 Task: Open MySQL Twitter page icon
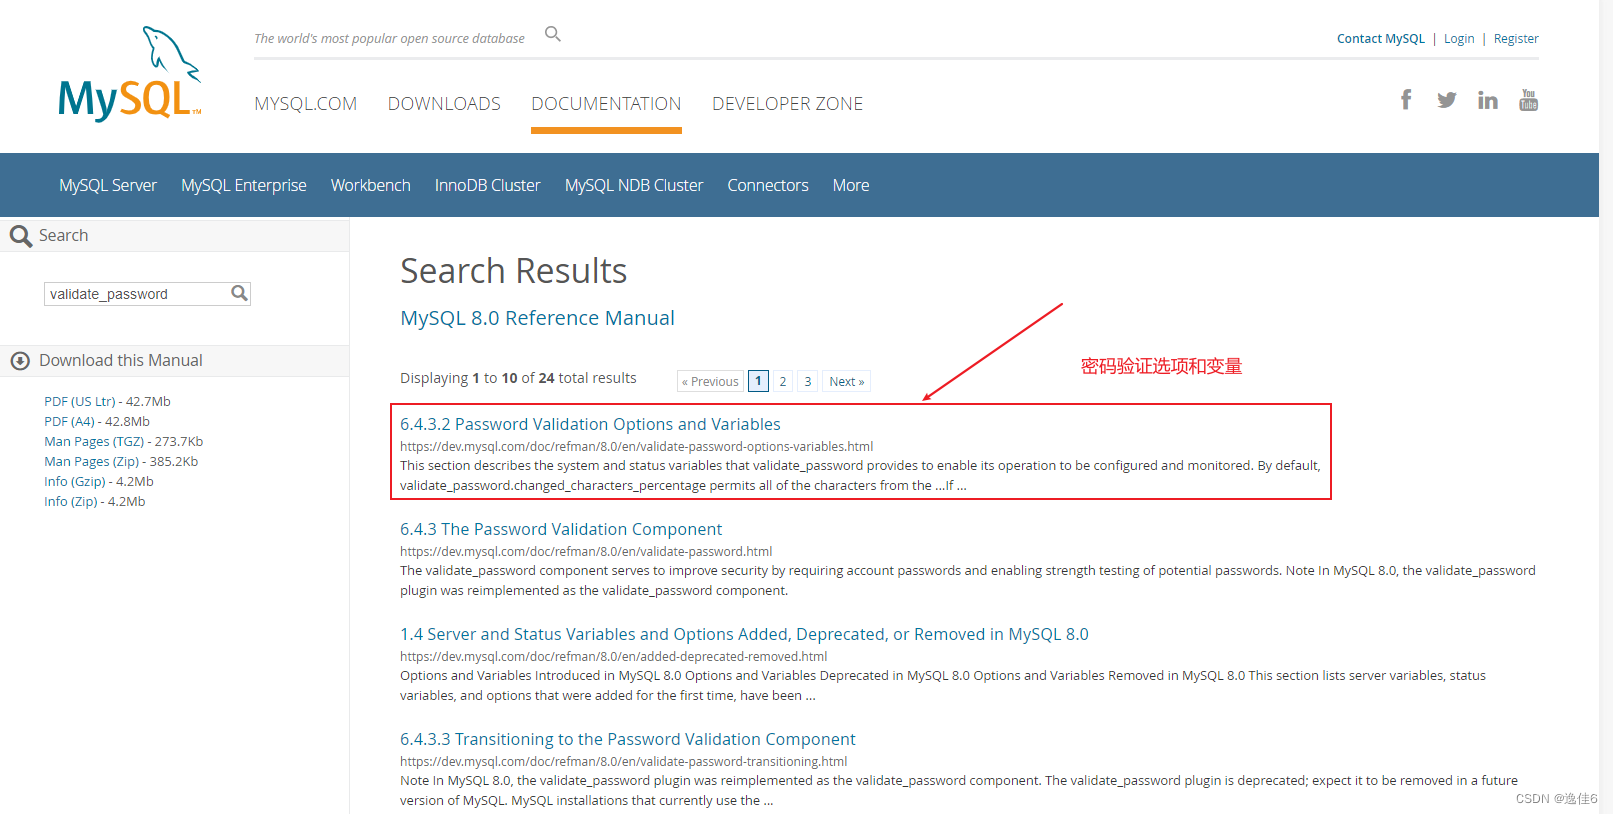[1446, 100]
